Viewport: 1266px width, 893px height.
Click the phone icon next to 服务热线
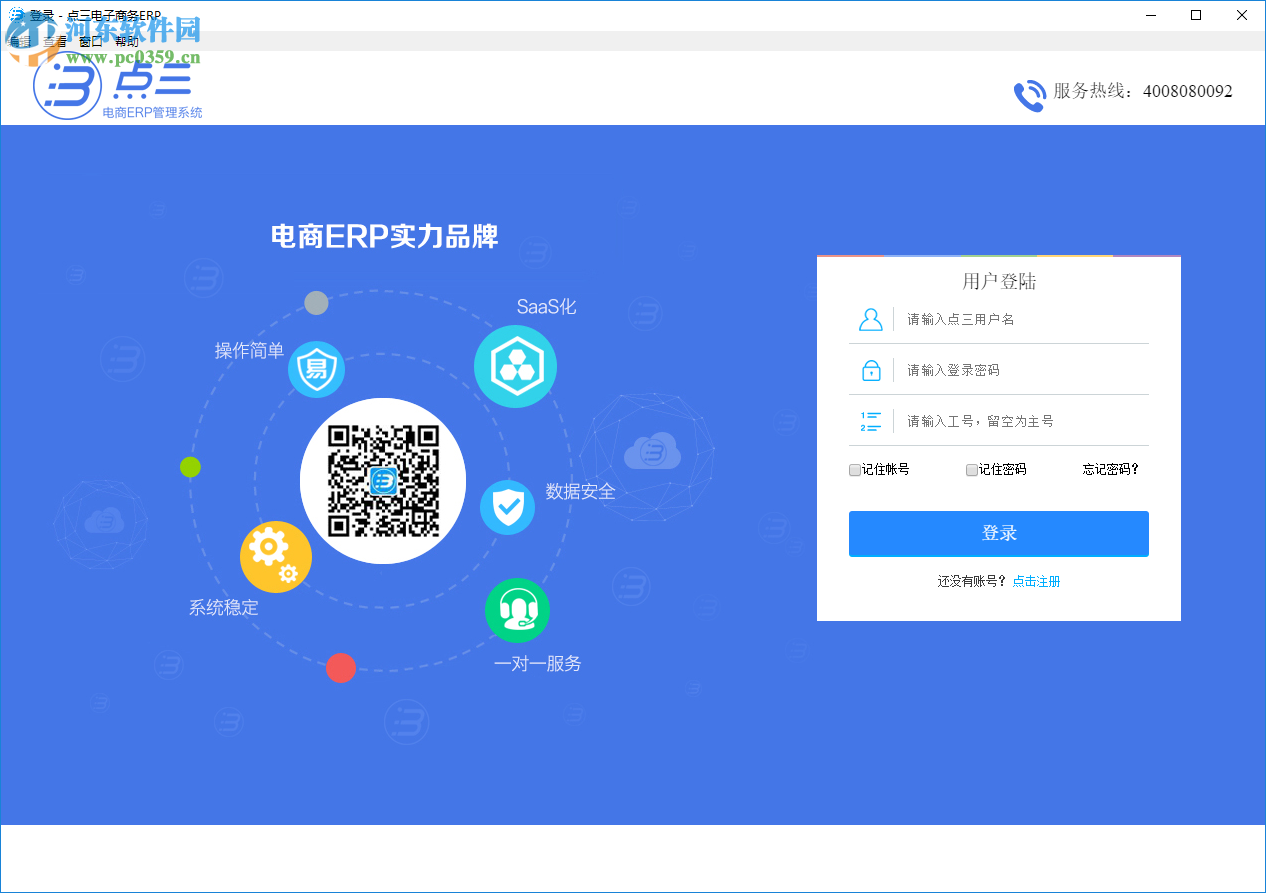click(1029, 95)
